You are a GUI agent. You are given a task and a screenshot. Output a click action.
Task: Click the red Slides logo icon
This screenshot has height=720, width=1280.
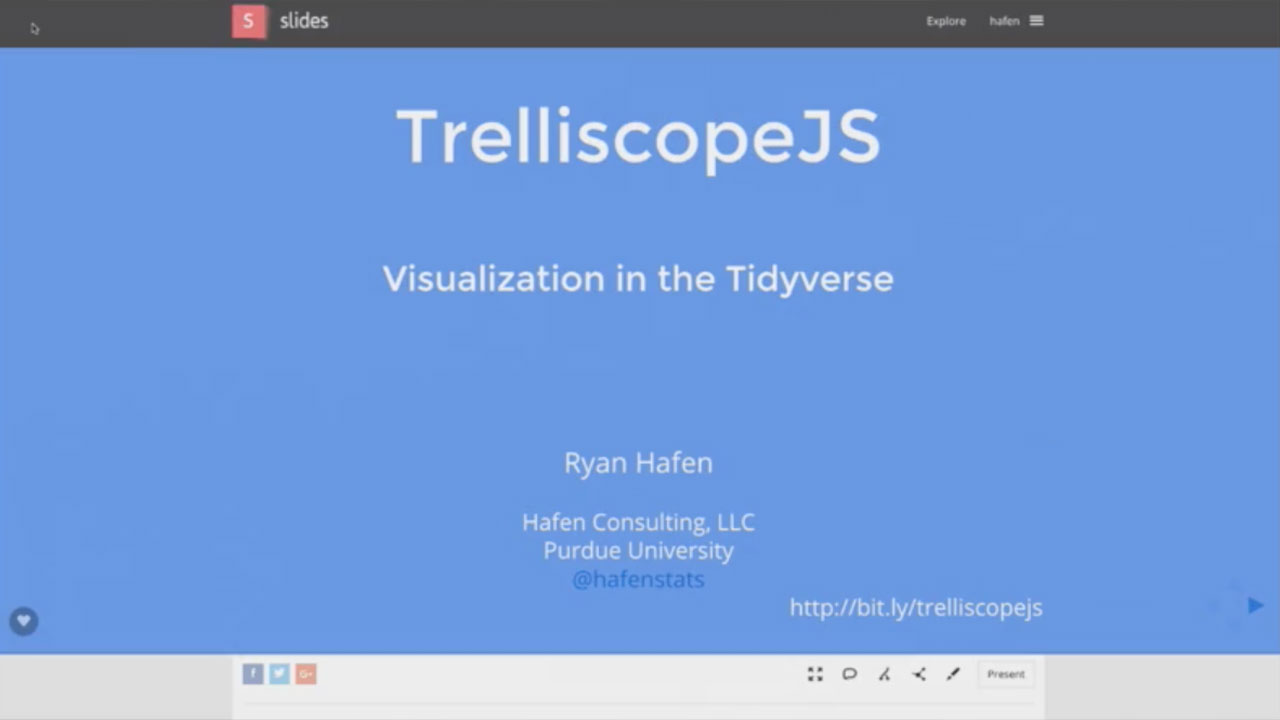[x=249, y=21]
